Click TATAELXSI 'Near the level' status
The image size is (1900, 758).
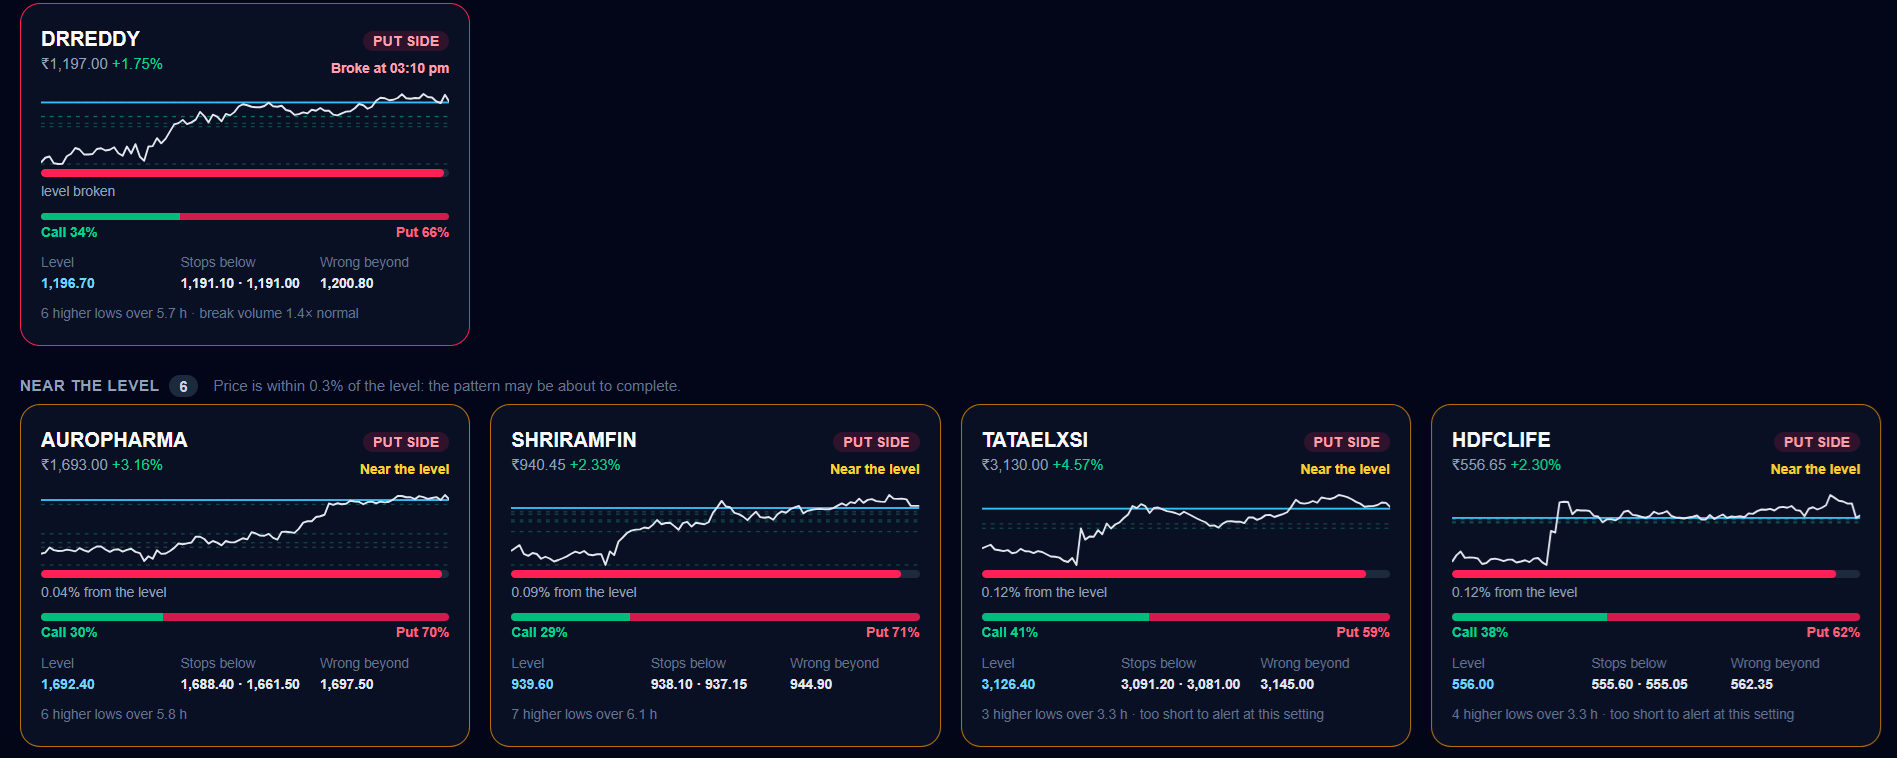click(x=1345, y=469)
